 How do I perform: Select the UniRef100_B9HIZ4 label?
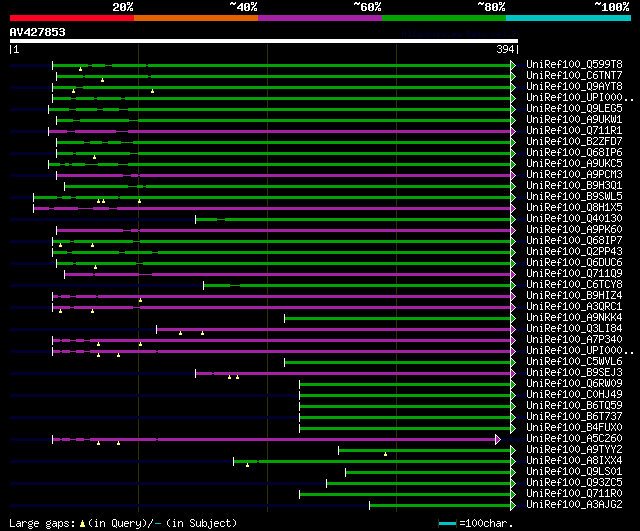click(x=574, y=296)
